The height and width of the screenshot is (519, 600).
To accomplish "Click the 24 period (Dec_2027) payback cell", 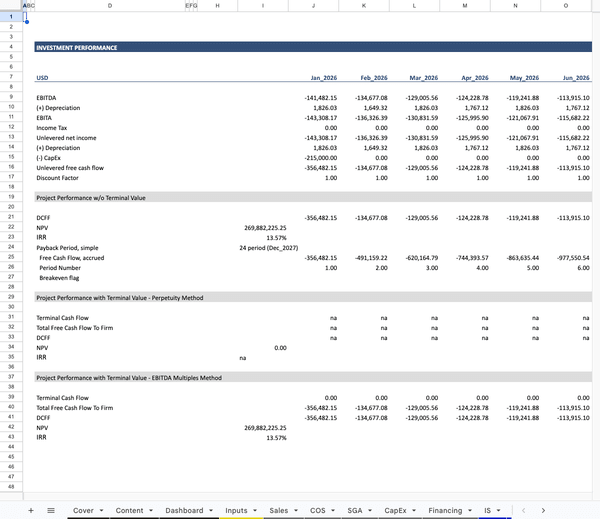I will click(269, 248).
